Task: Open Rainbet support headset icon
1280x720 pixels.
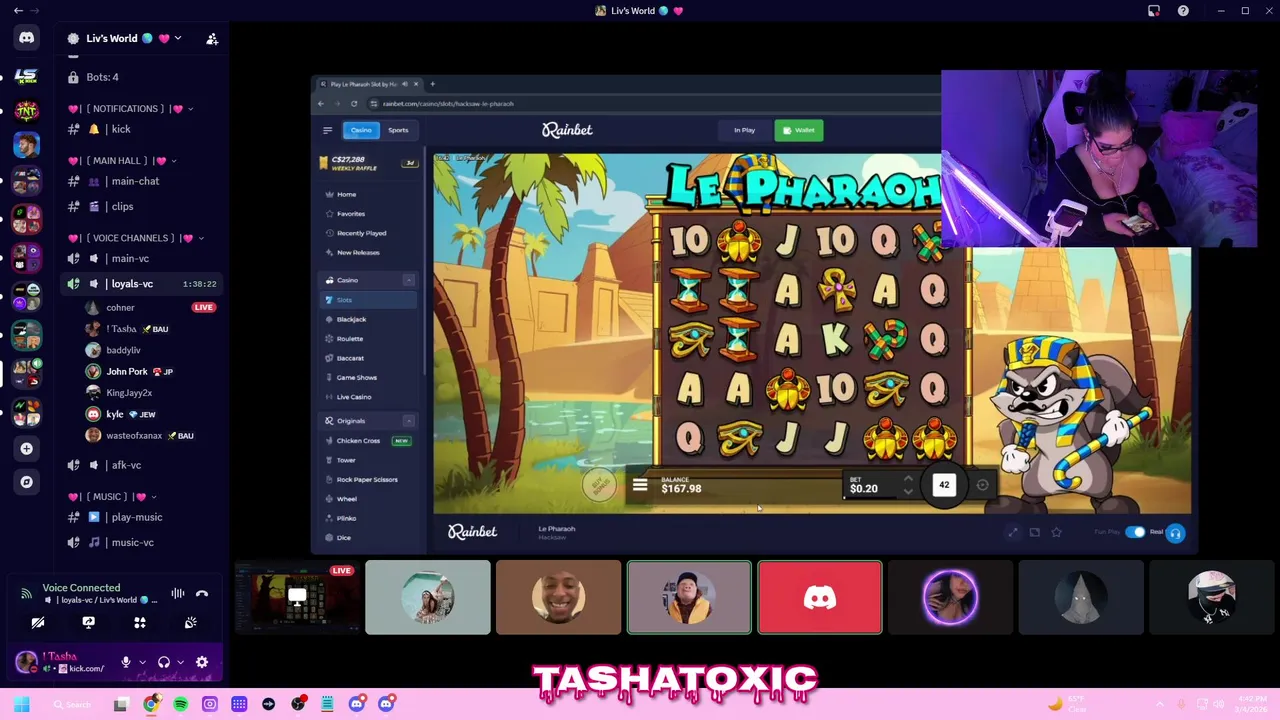Action: [1175, 533]
